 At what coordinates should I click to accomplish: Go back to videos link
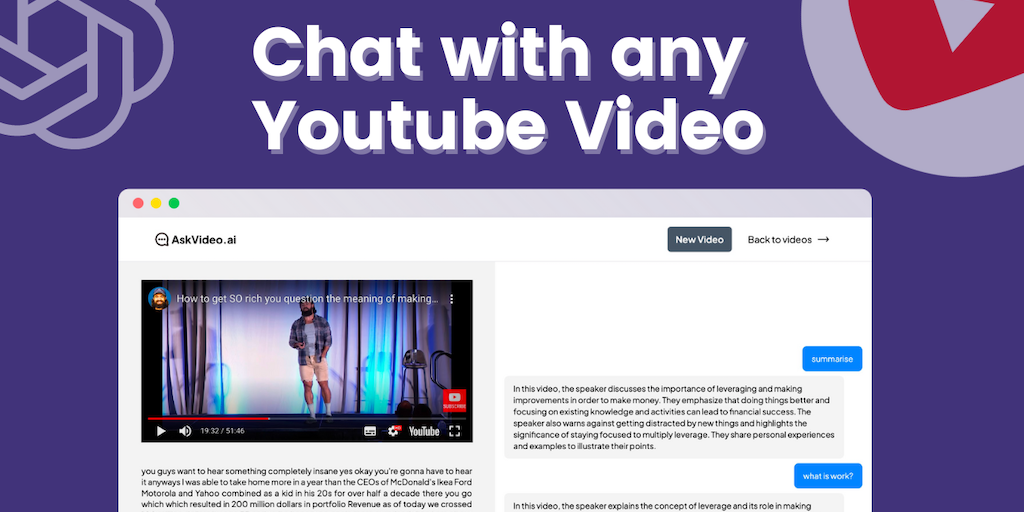(788, 240)
